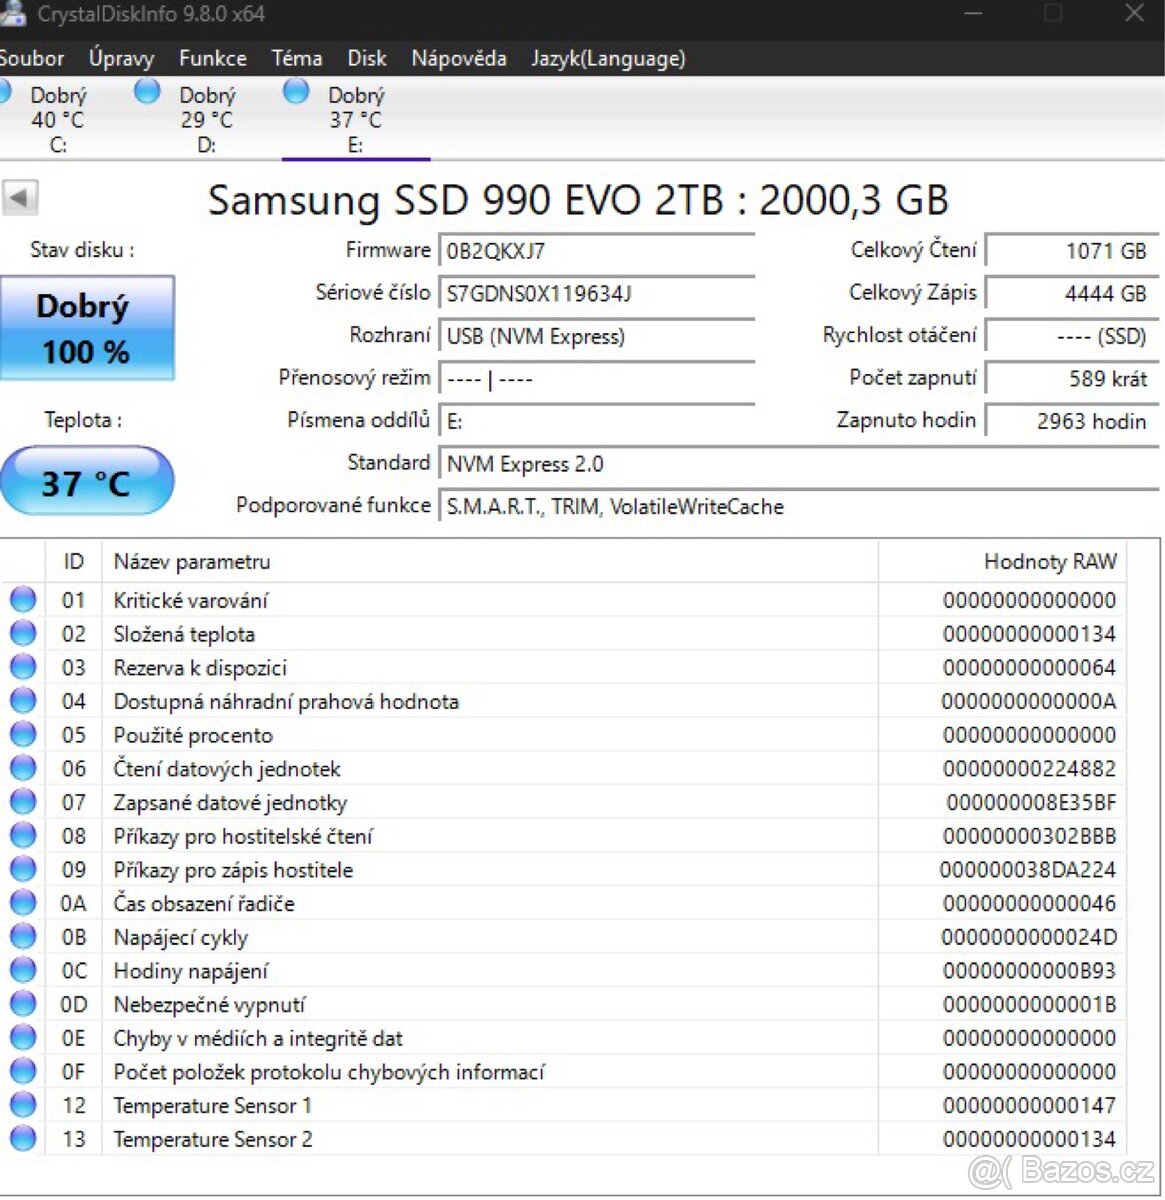1165x1200 pixels.
Task: Click the status dot beside Temperature Sensor 1
Action: coord(22,1103)
